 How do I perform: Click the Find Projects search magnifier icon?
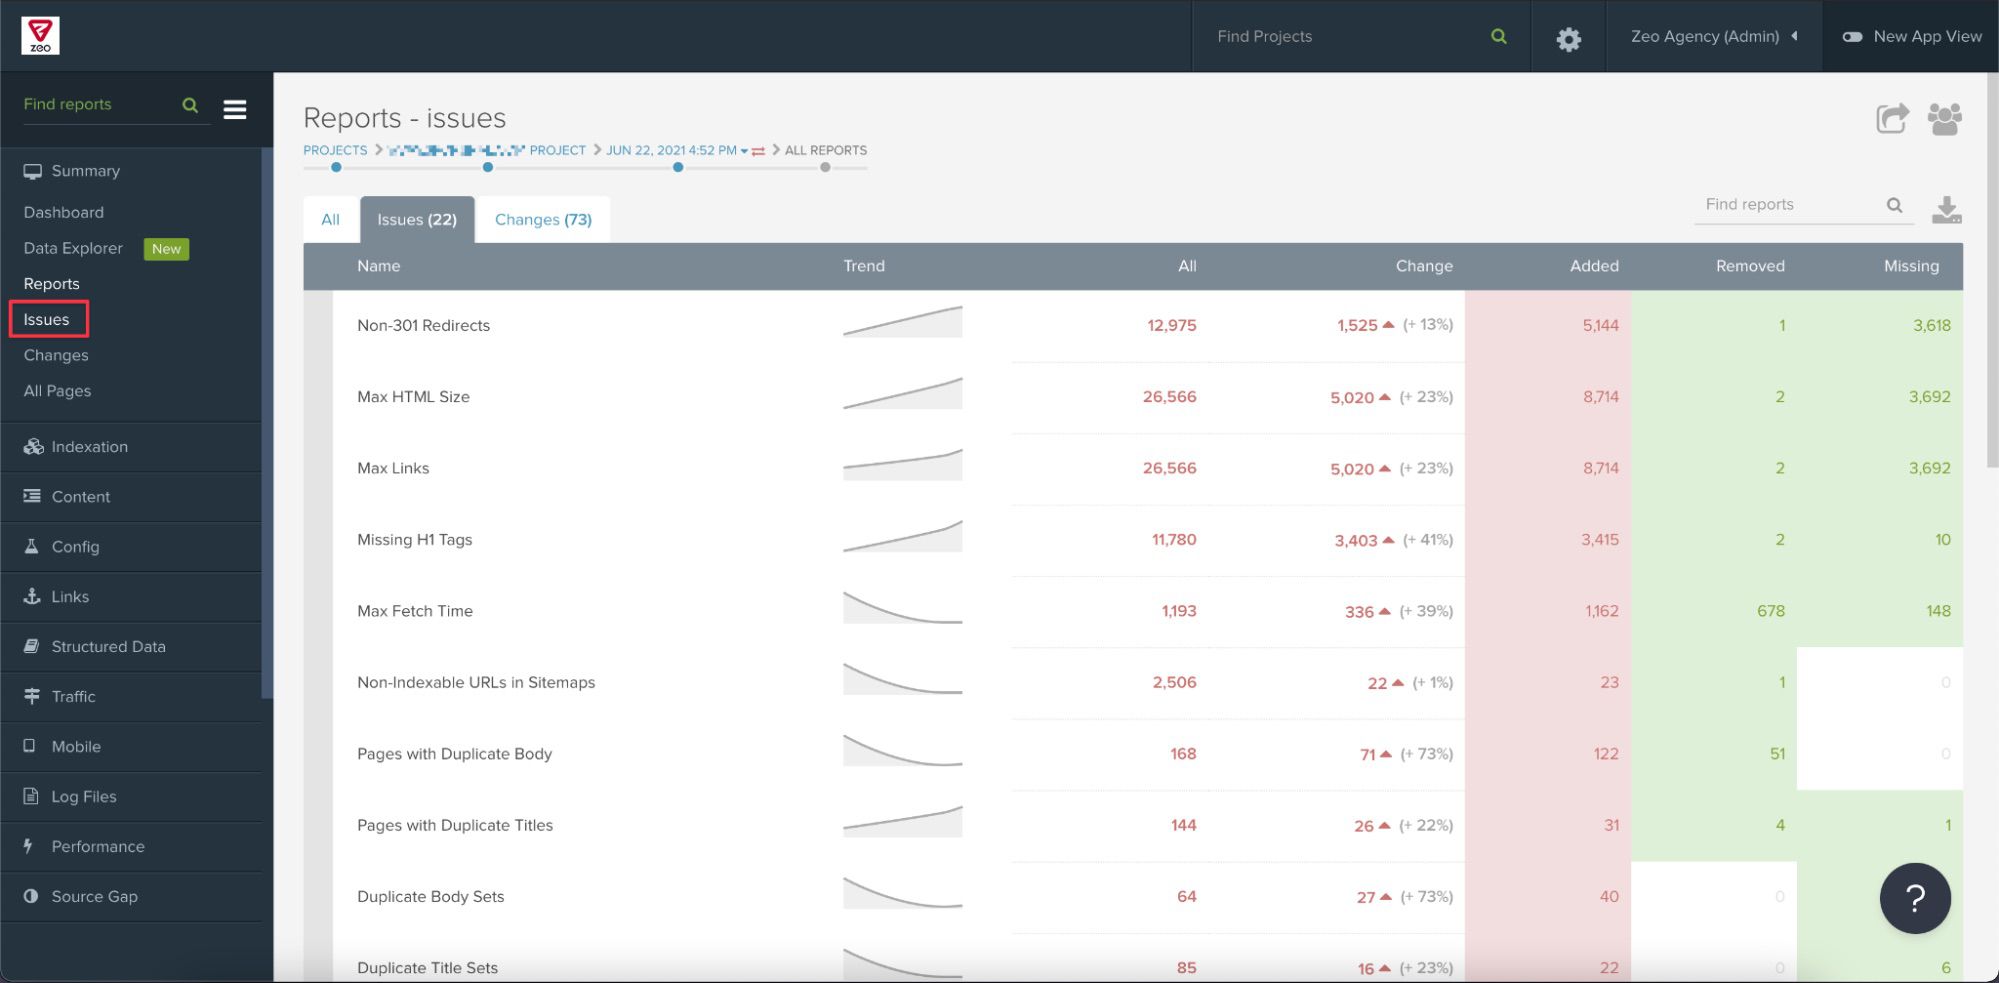pyautogui.click(x=1498, y=36)
